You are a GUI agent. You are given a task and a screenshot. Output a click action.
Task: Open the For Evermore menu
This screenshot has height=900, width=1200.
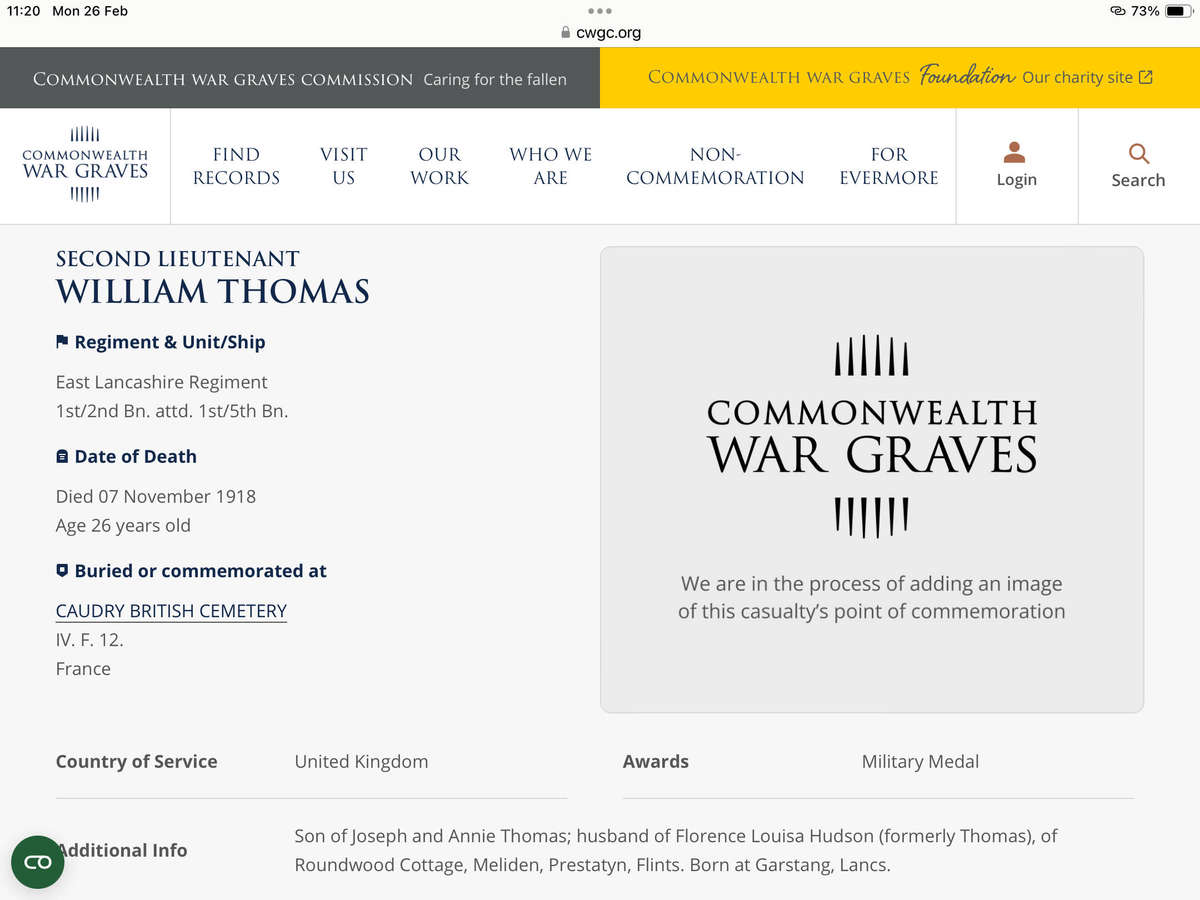coord(889,166)
